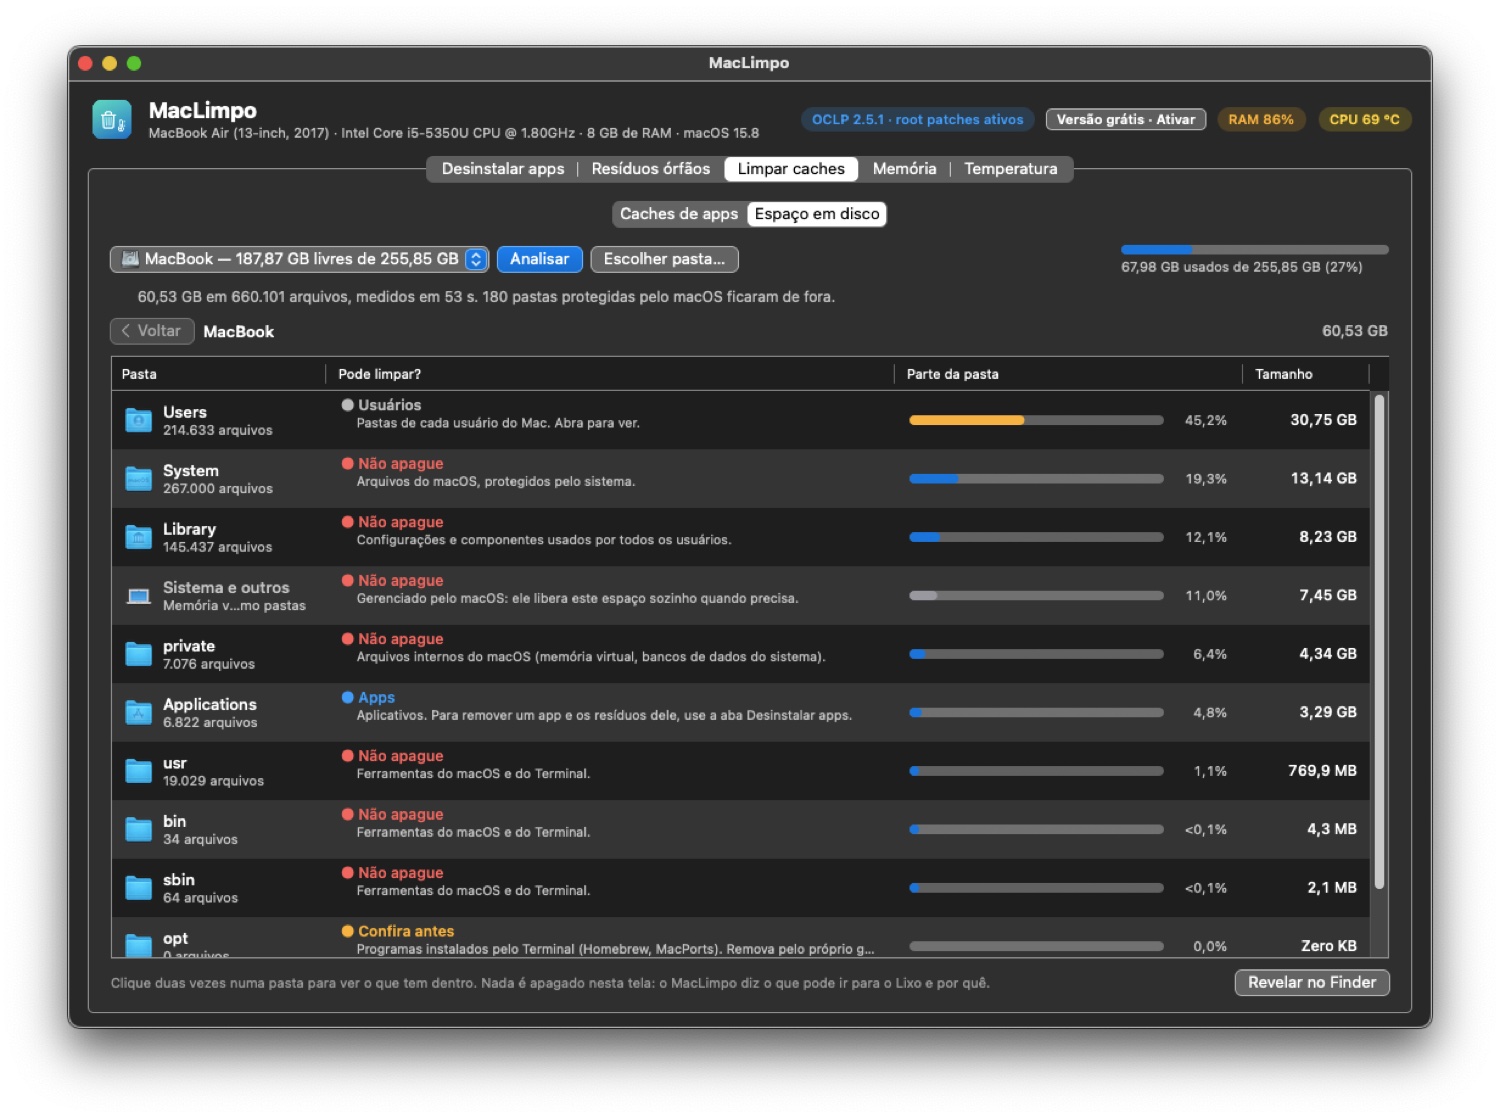1500x1118 pixels.
Task: Click the MacLimpo trash bin app icon
Action: (112, 119)
